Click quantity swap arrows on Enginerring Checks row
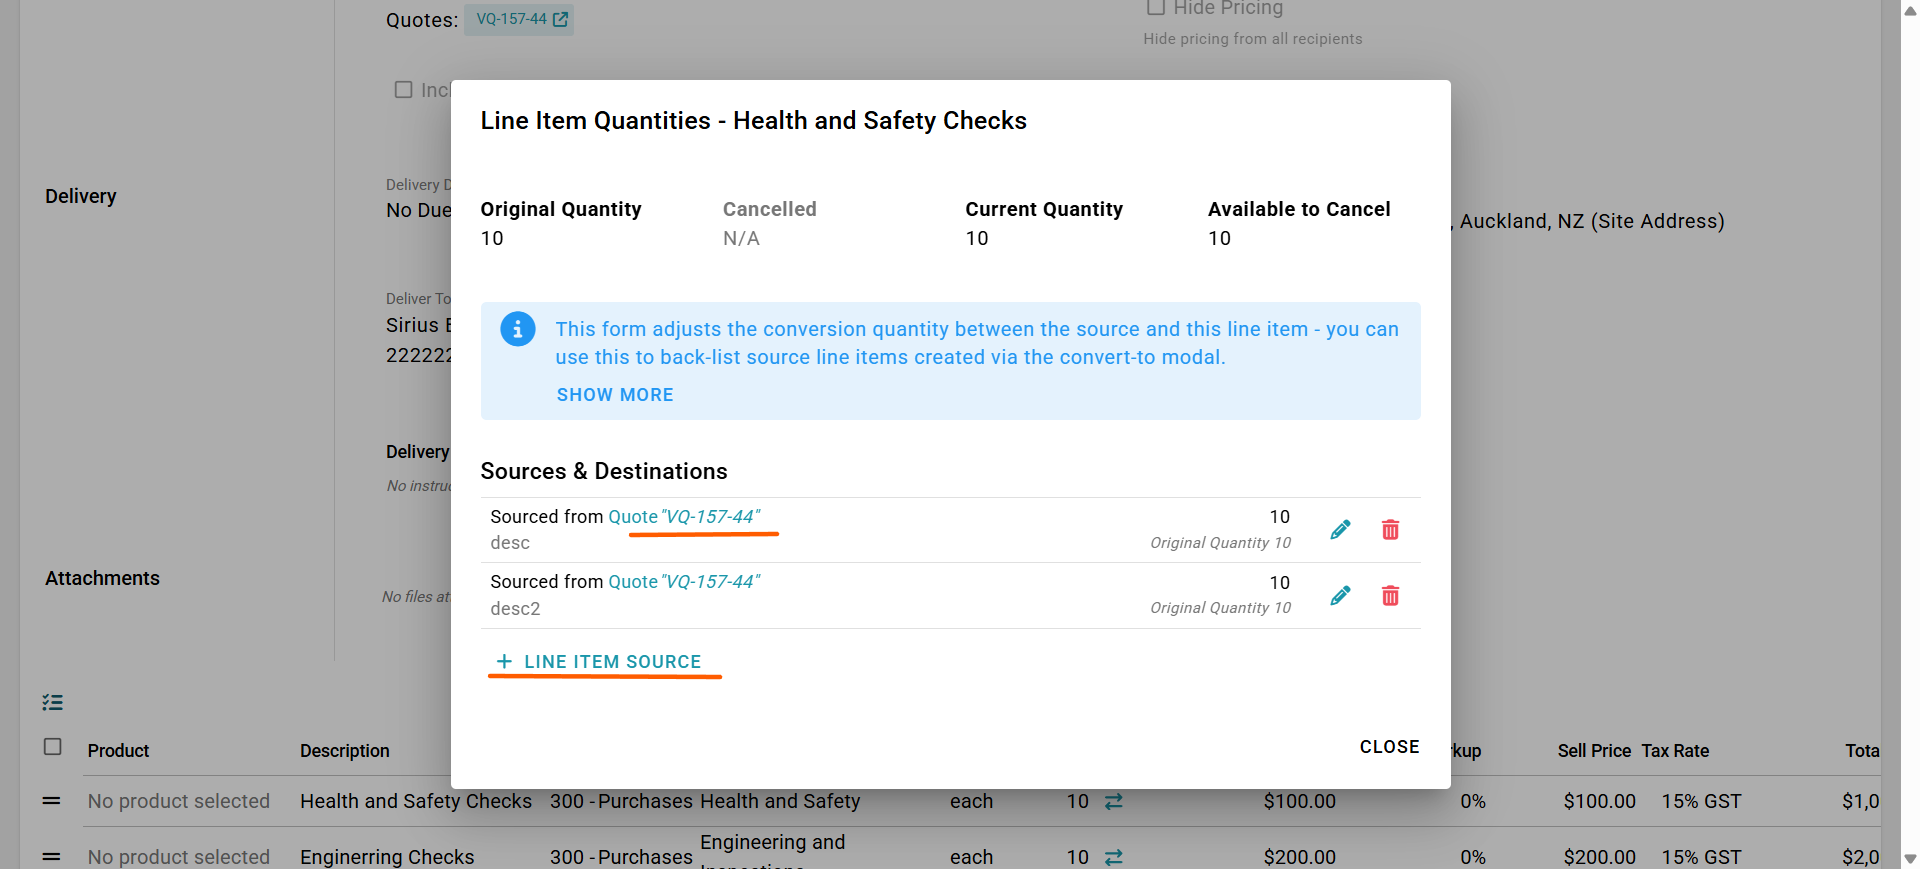The image size is (1920, 869). (x=1114, y=857)
